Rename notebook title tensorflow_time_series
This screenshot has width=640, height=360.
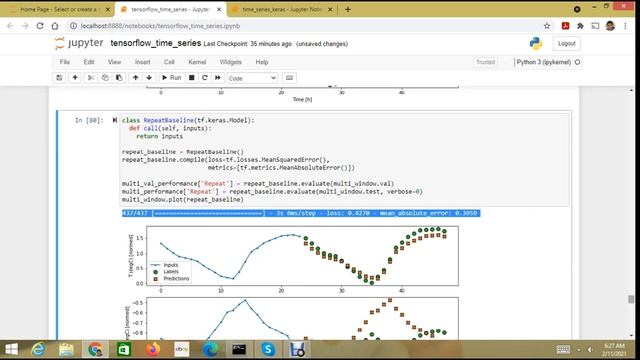(x=156, y=43)
